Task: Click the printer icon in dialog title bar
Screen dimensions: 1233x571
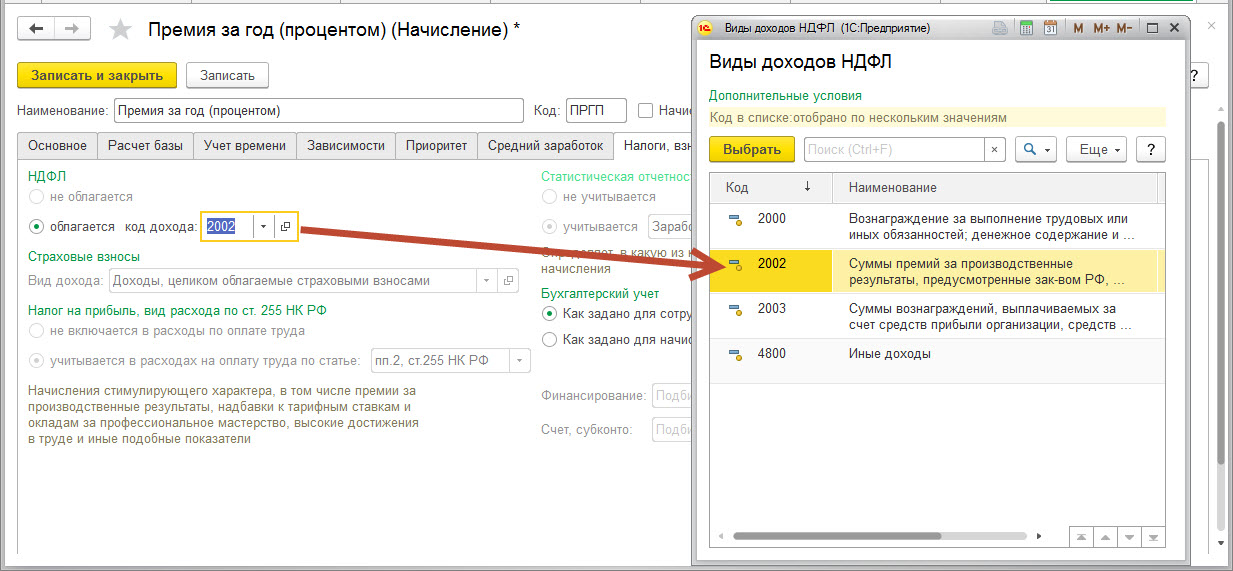Action: (x=1002, y=28)
